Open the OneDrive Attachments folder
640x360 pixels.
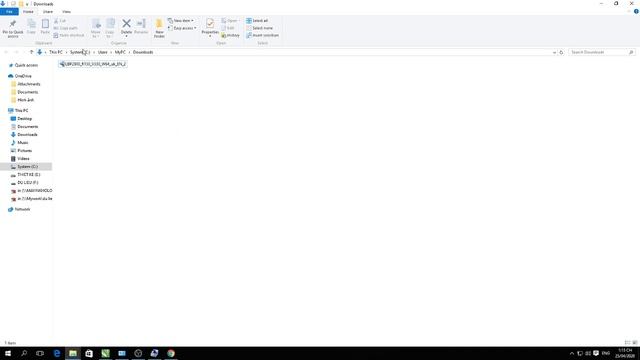pos(29,84)
